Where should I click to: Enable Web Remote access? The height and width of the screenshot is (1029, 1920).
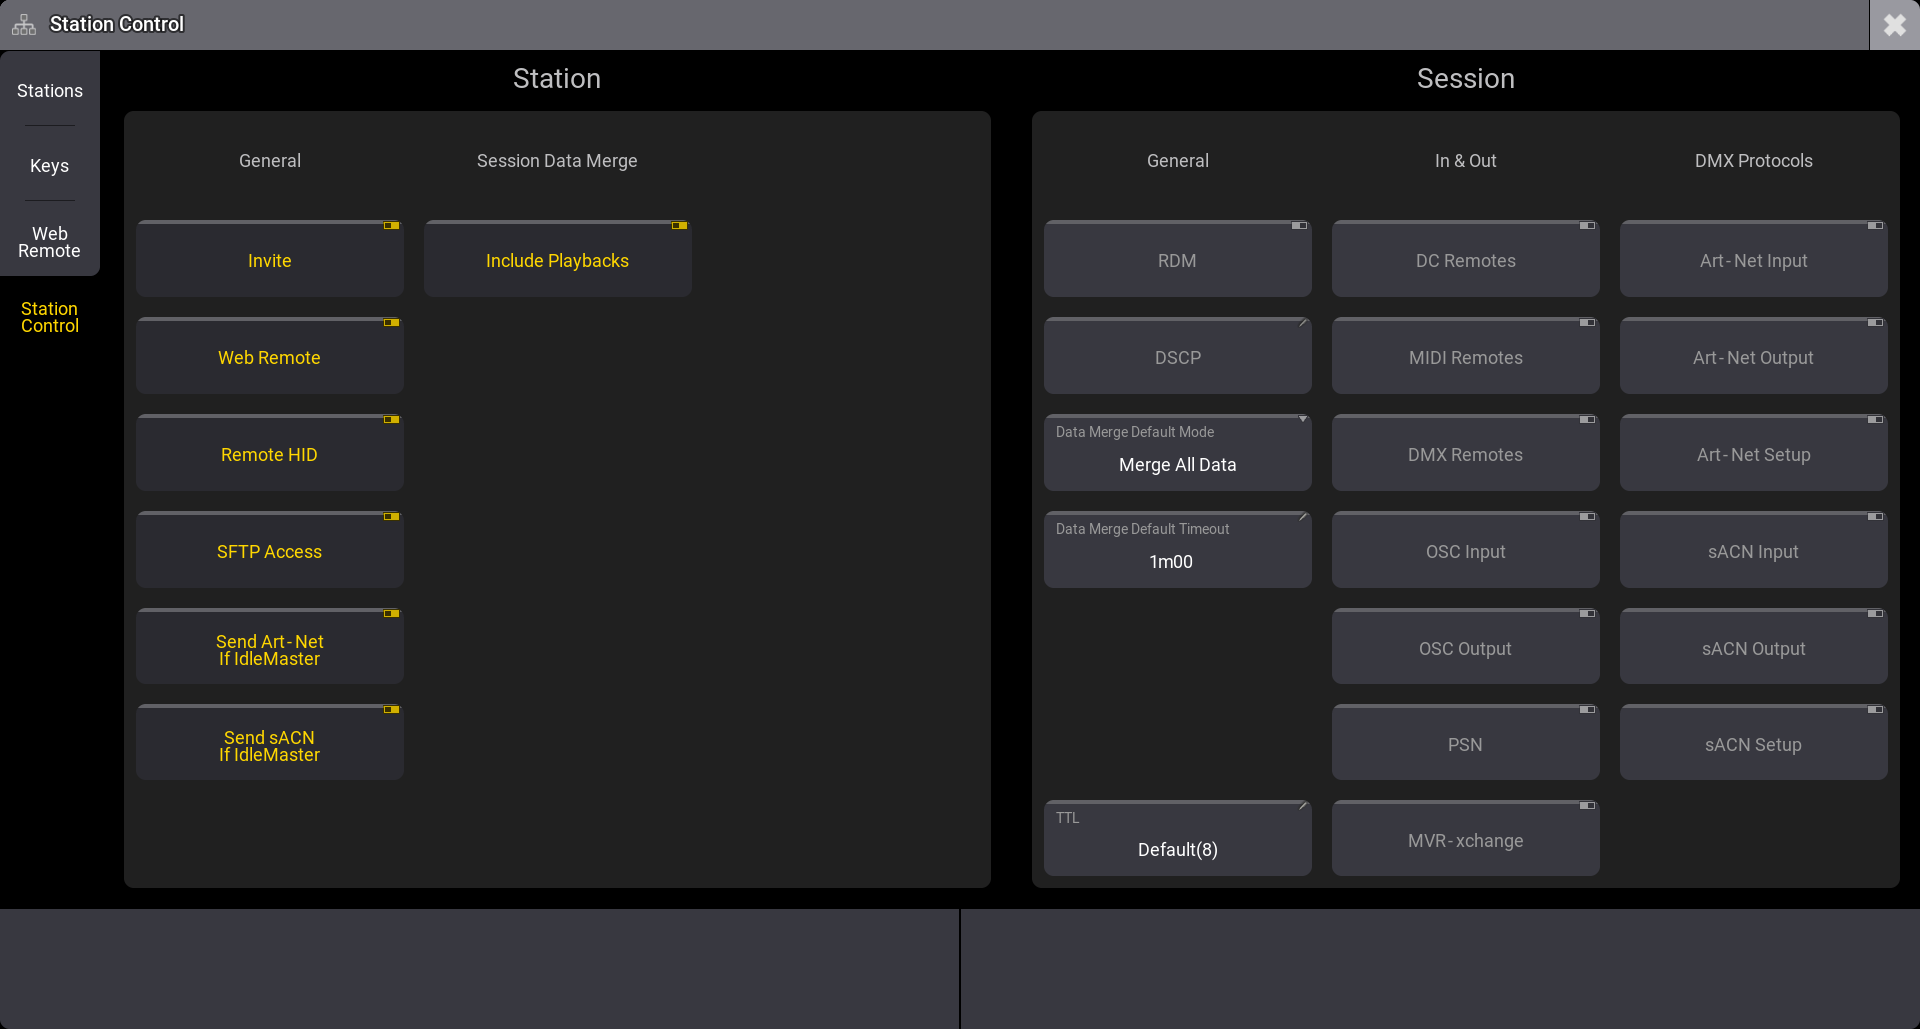269,357
